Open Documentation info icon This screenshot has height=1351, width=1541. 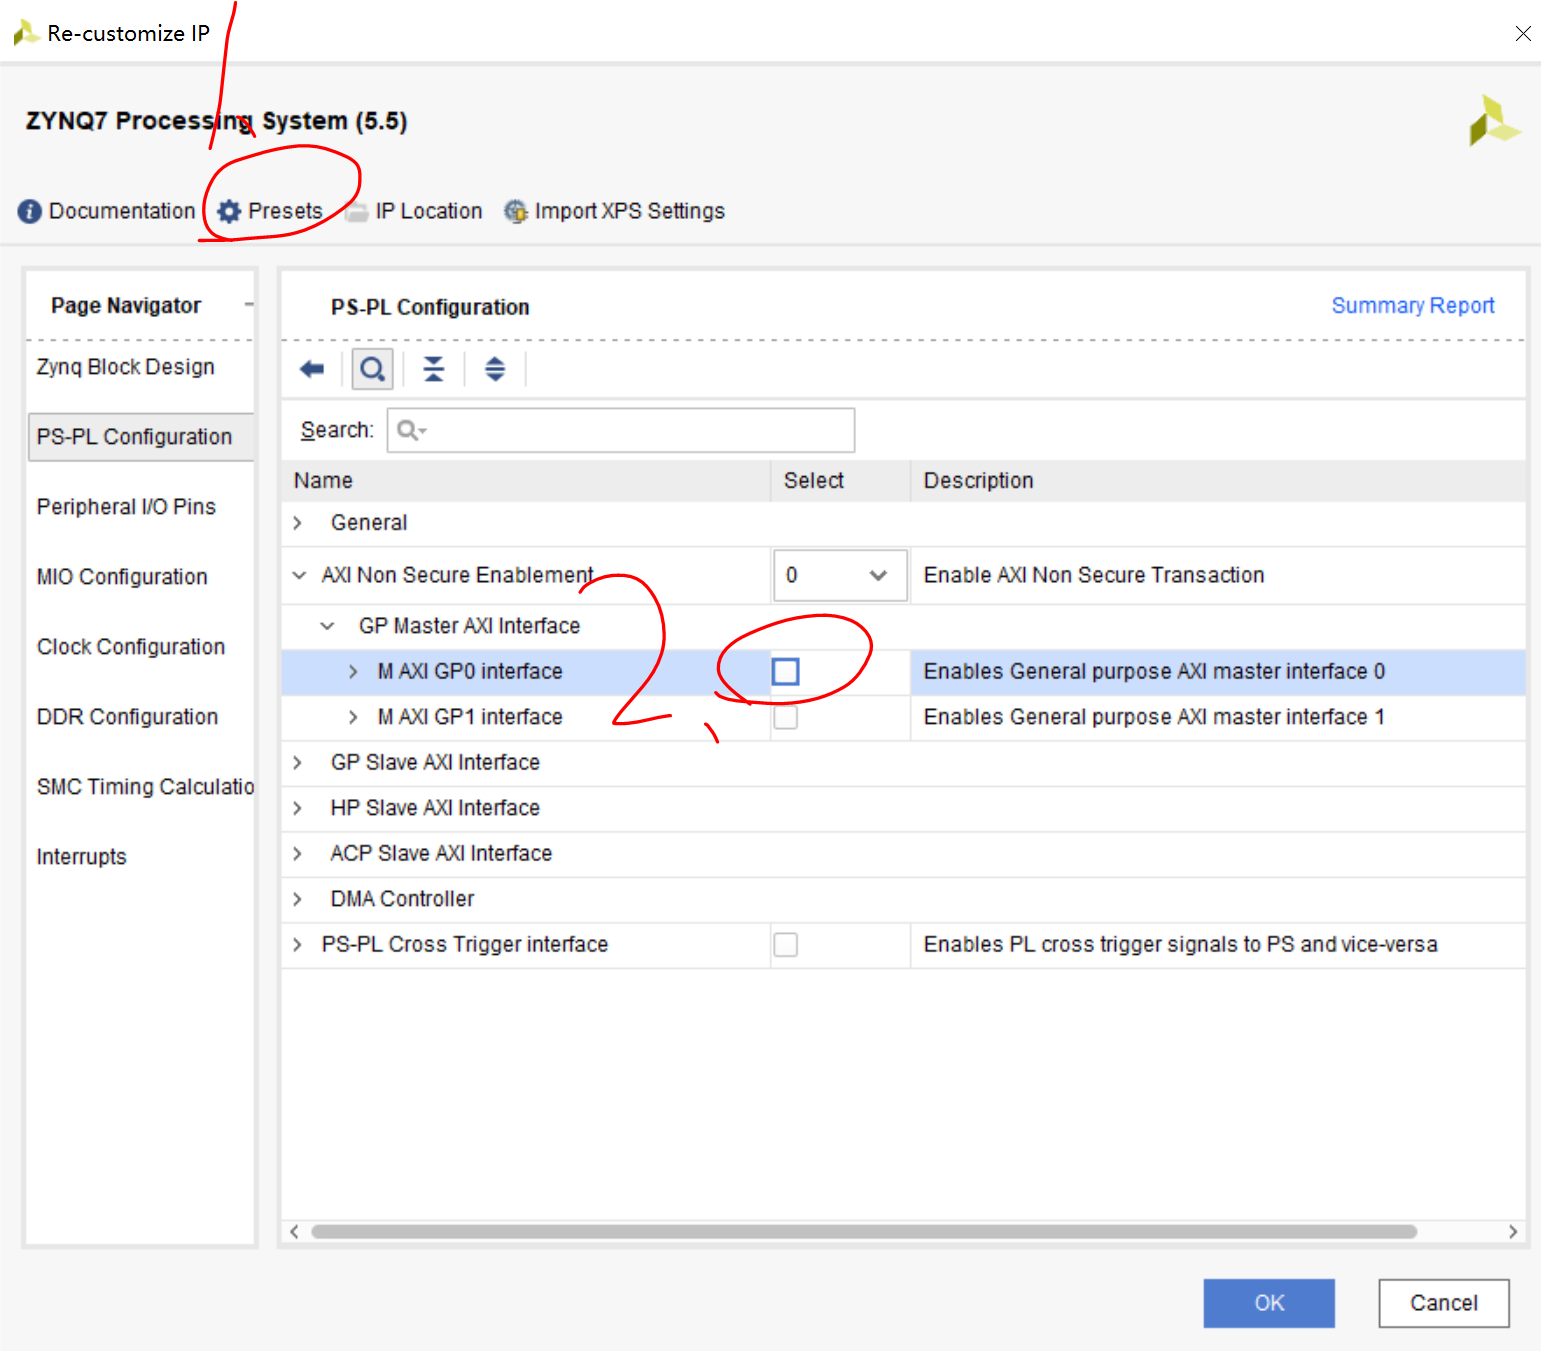coord(30,211)
